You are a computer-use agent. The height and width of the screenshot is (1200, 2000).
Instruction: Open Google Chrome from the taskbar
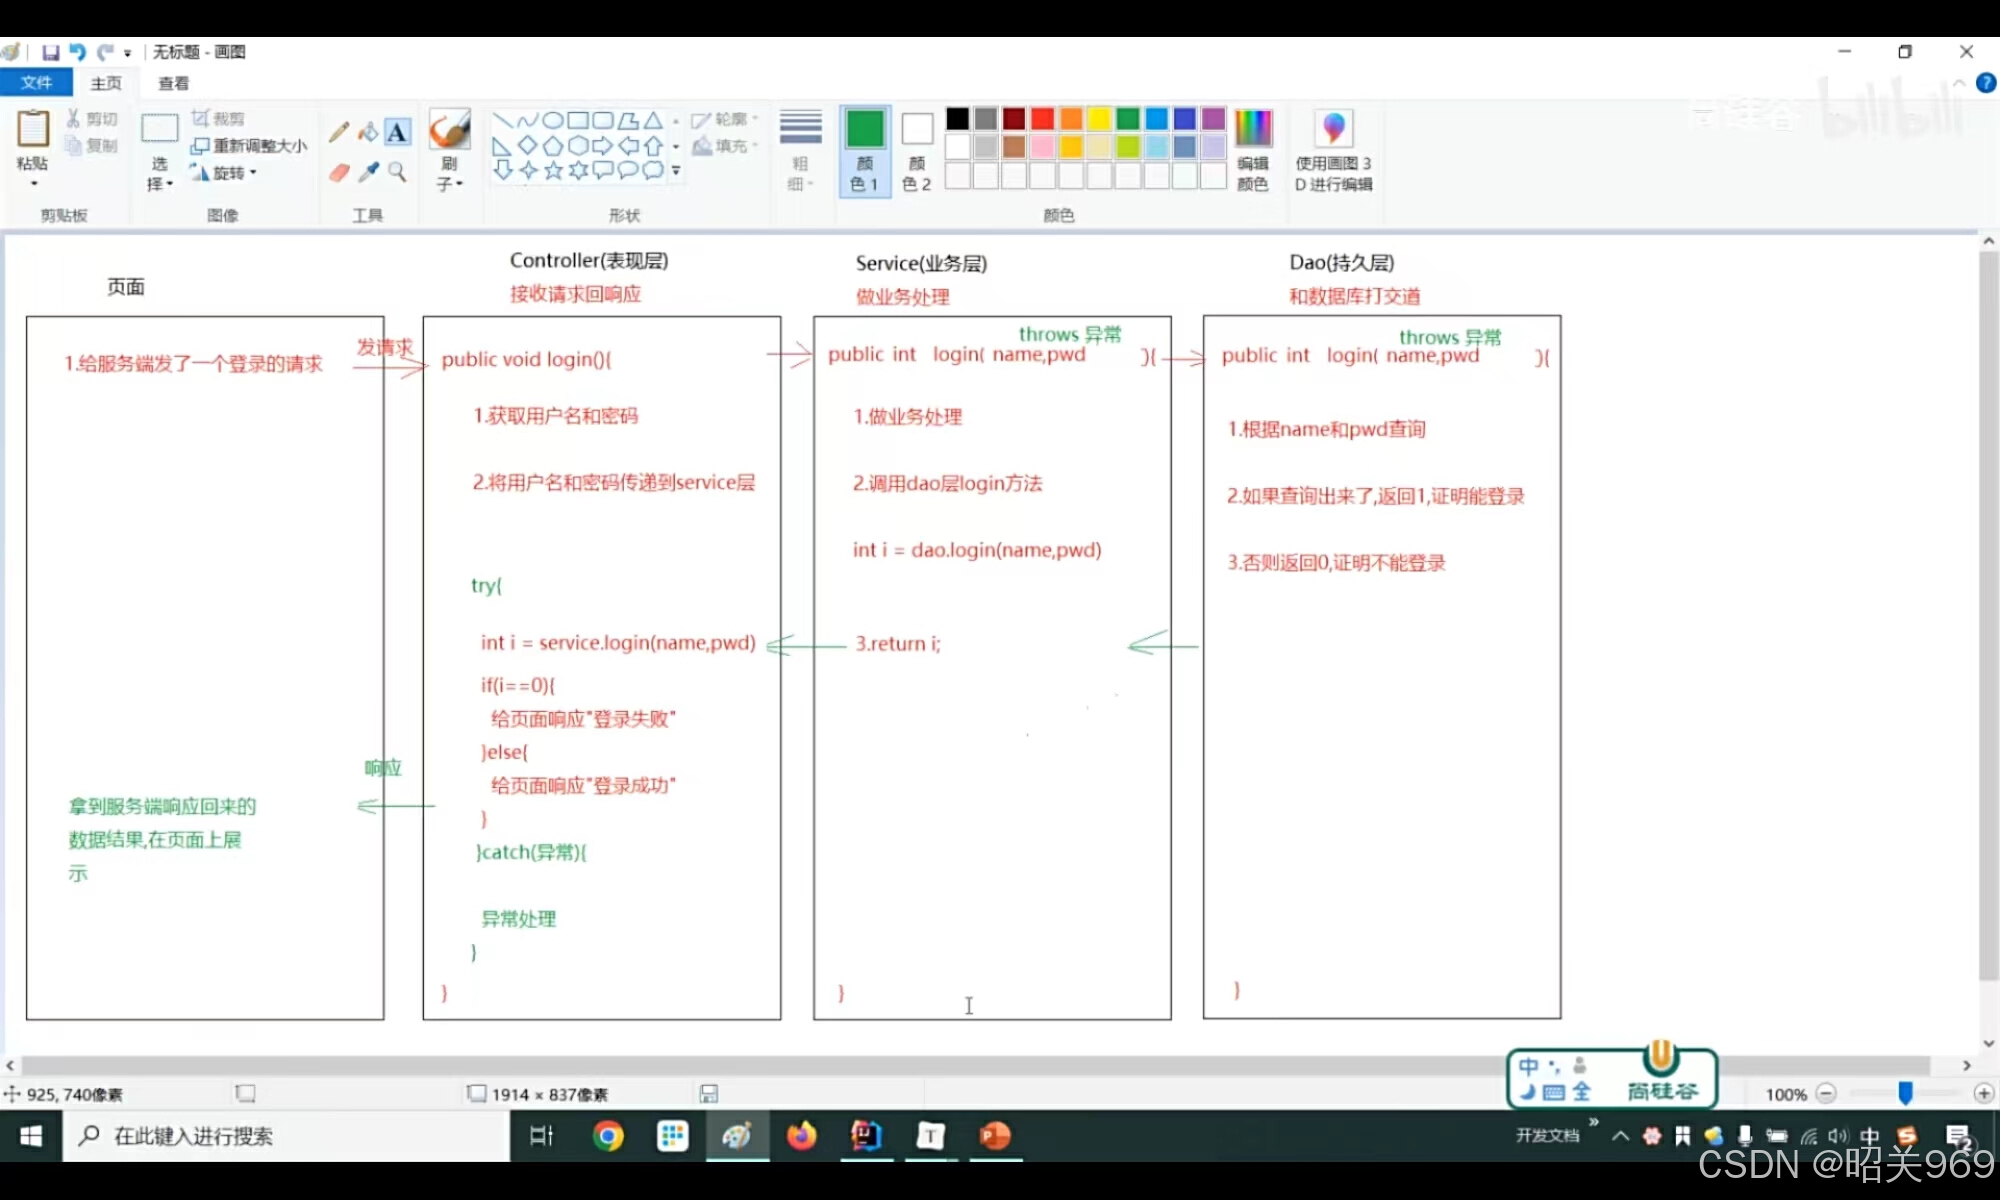(x=607, y=1136)
